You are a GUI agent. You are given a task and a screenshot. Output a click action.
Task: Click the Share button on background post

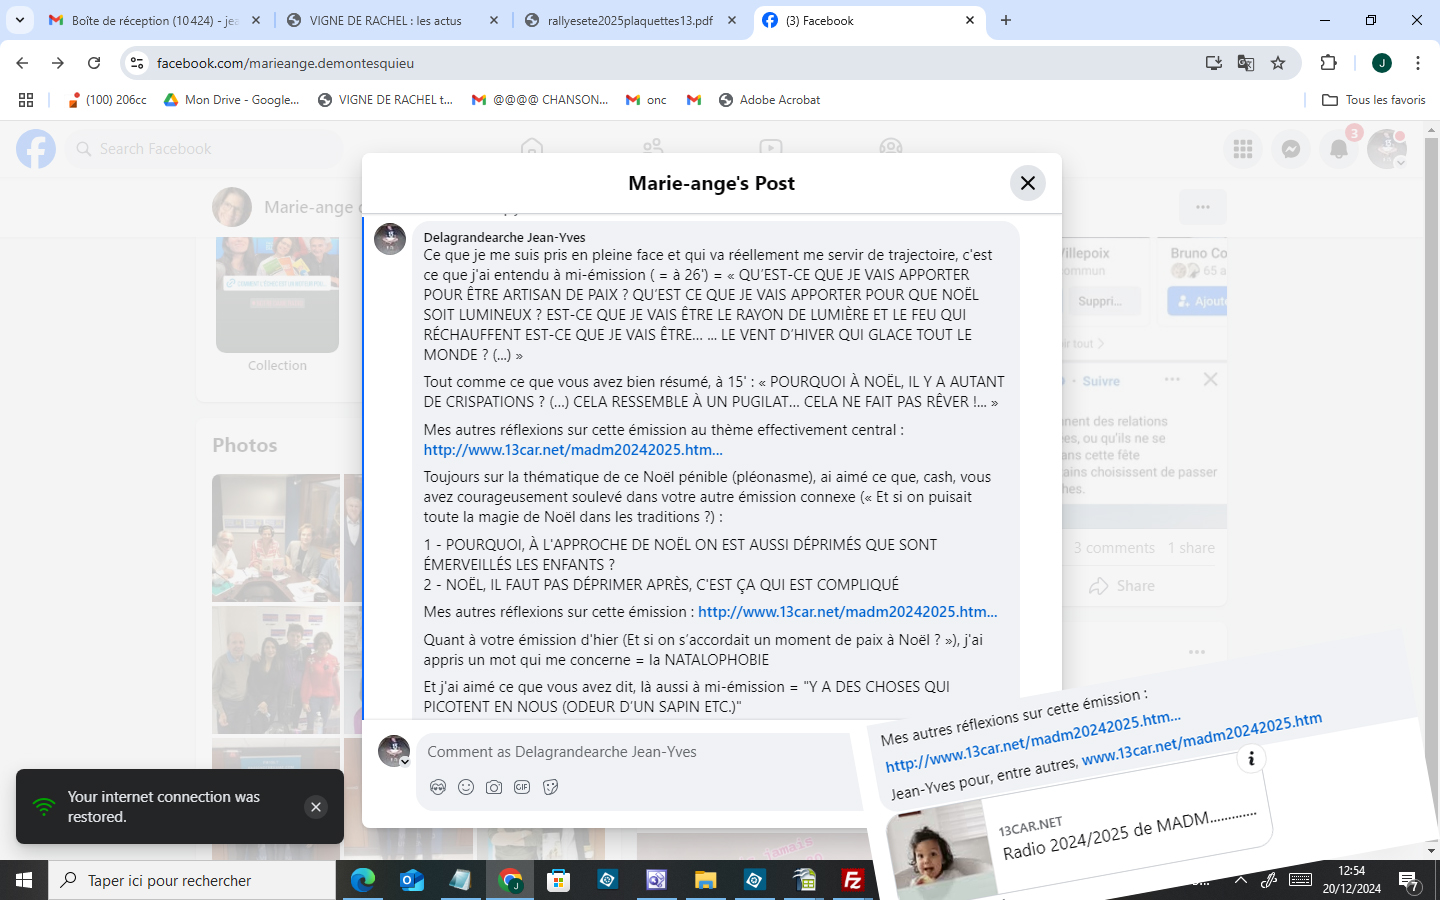point(1122,586)
